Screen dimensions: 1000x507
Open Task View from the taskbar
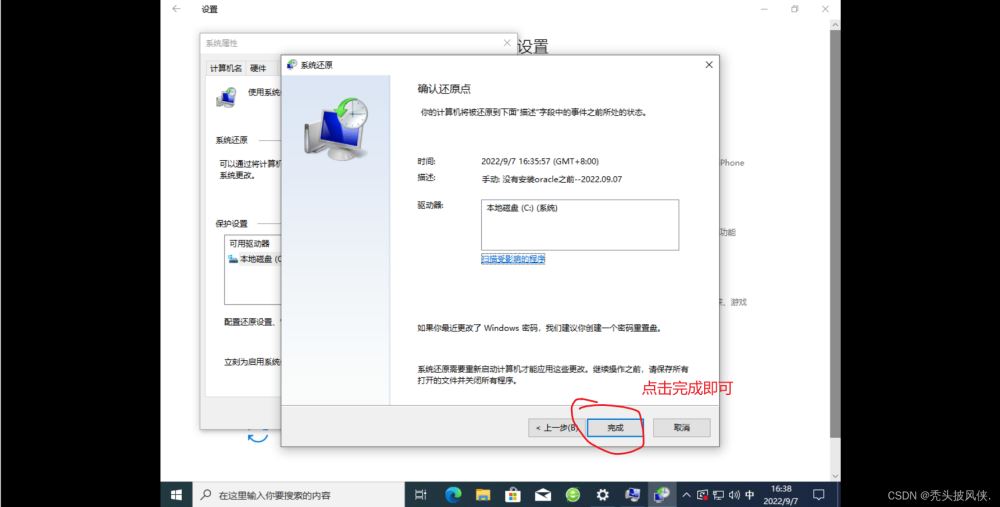tap(421, 494)
